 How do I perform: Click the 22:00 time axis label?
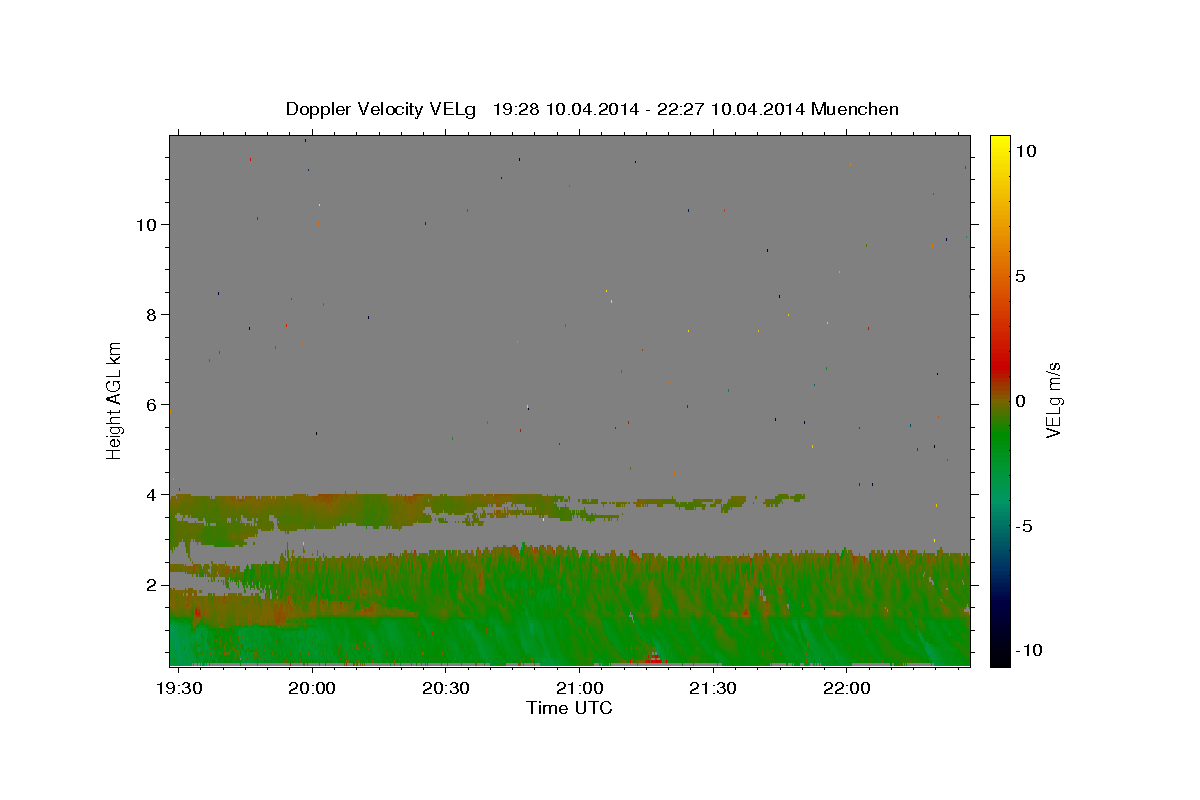tap(846, 688)
